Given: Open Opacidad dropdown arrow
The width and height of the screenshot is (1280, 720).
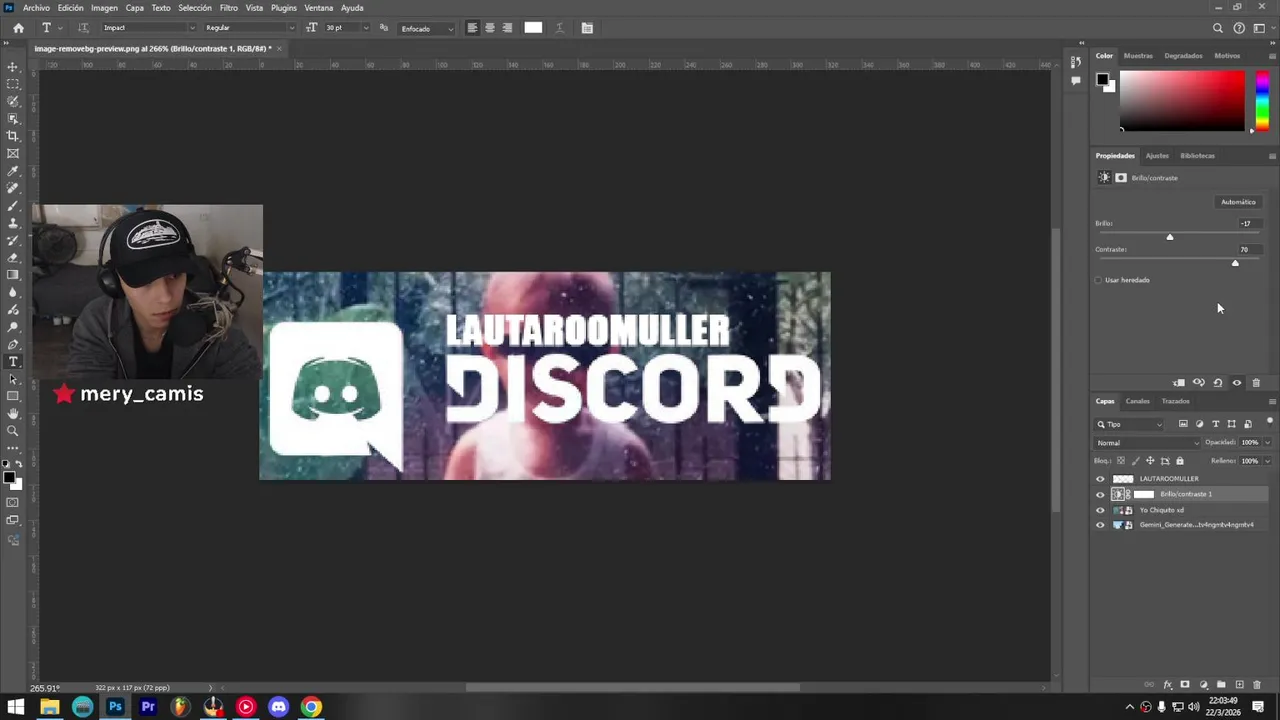Looking at the screenshot, I should point(1268,443).
